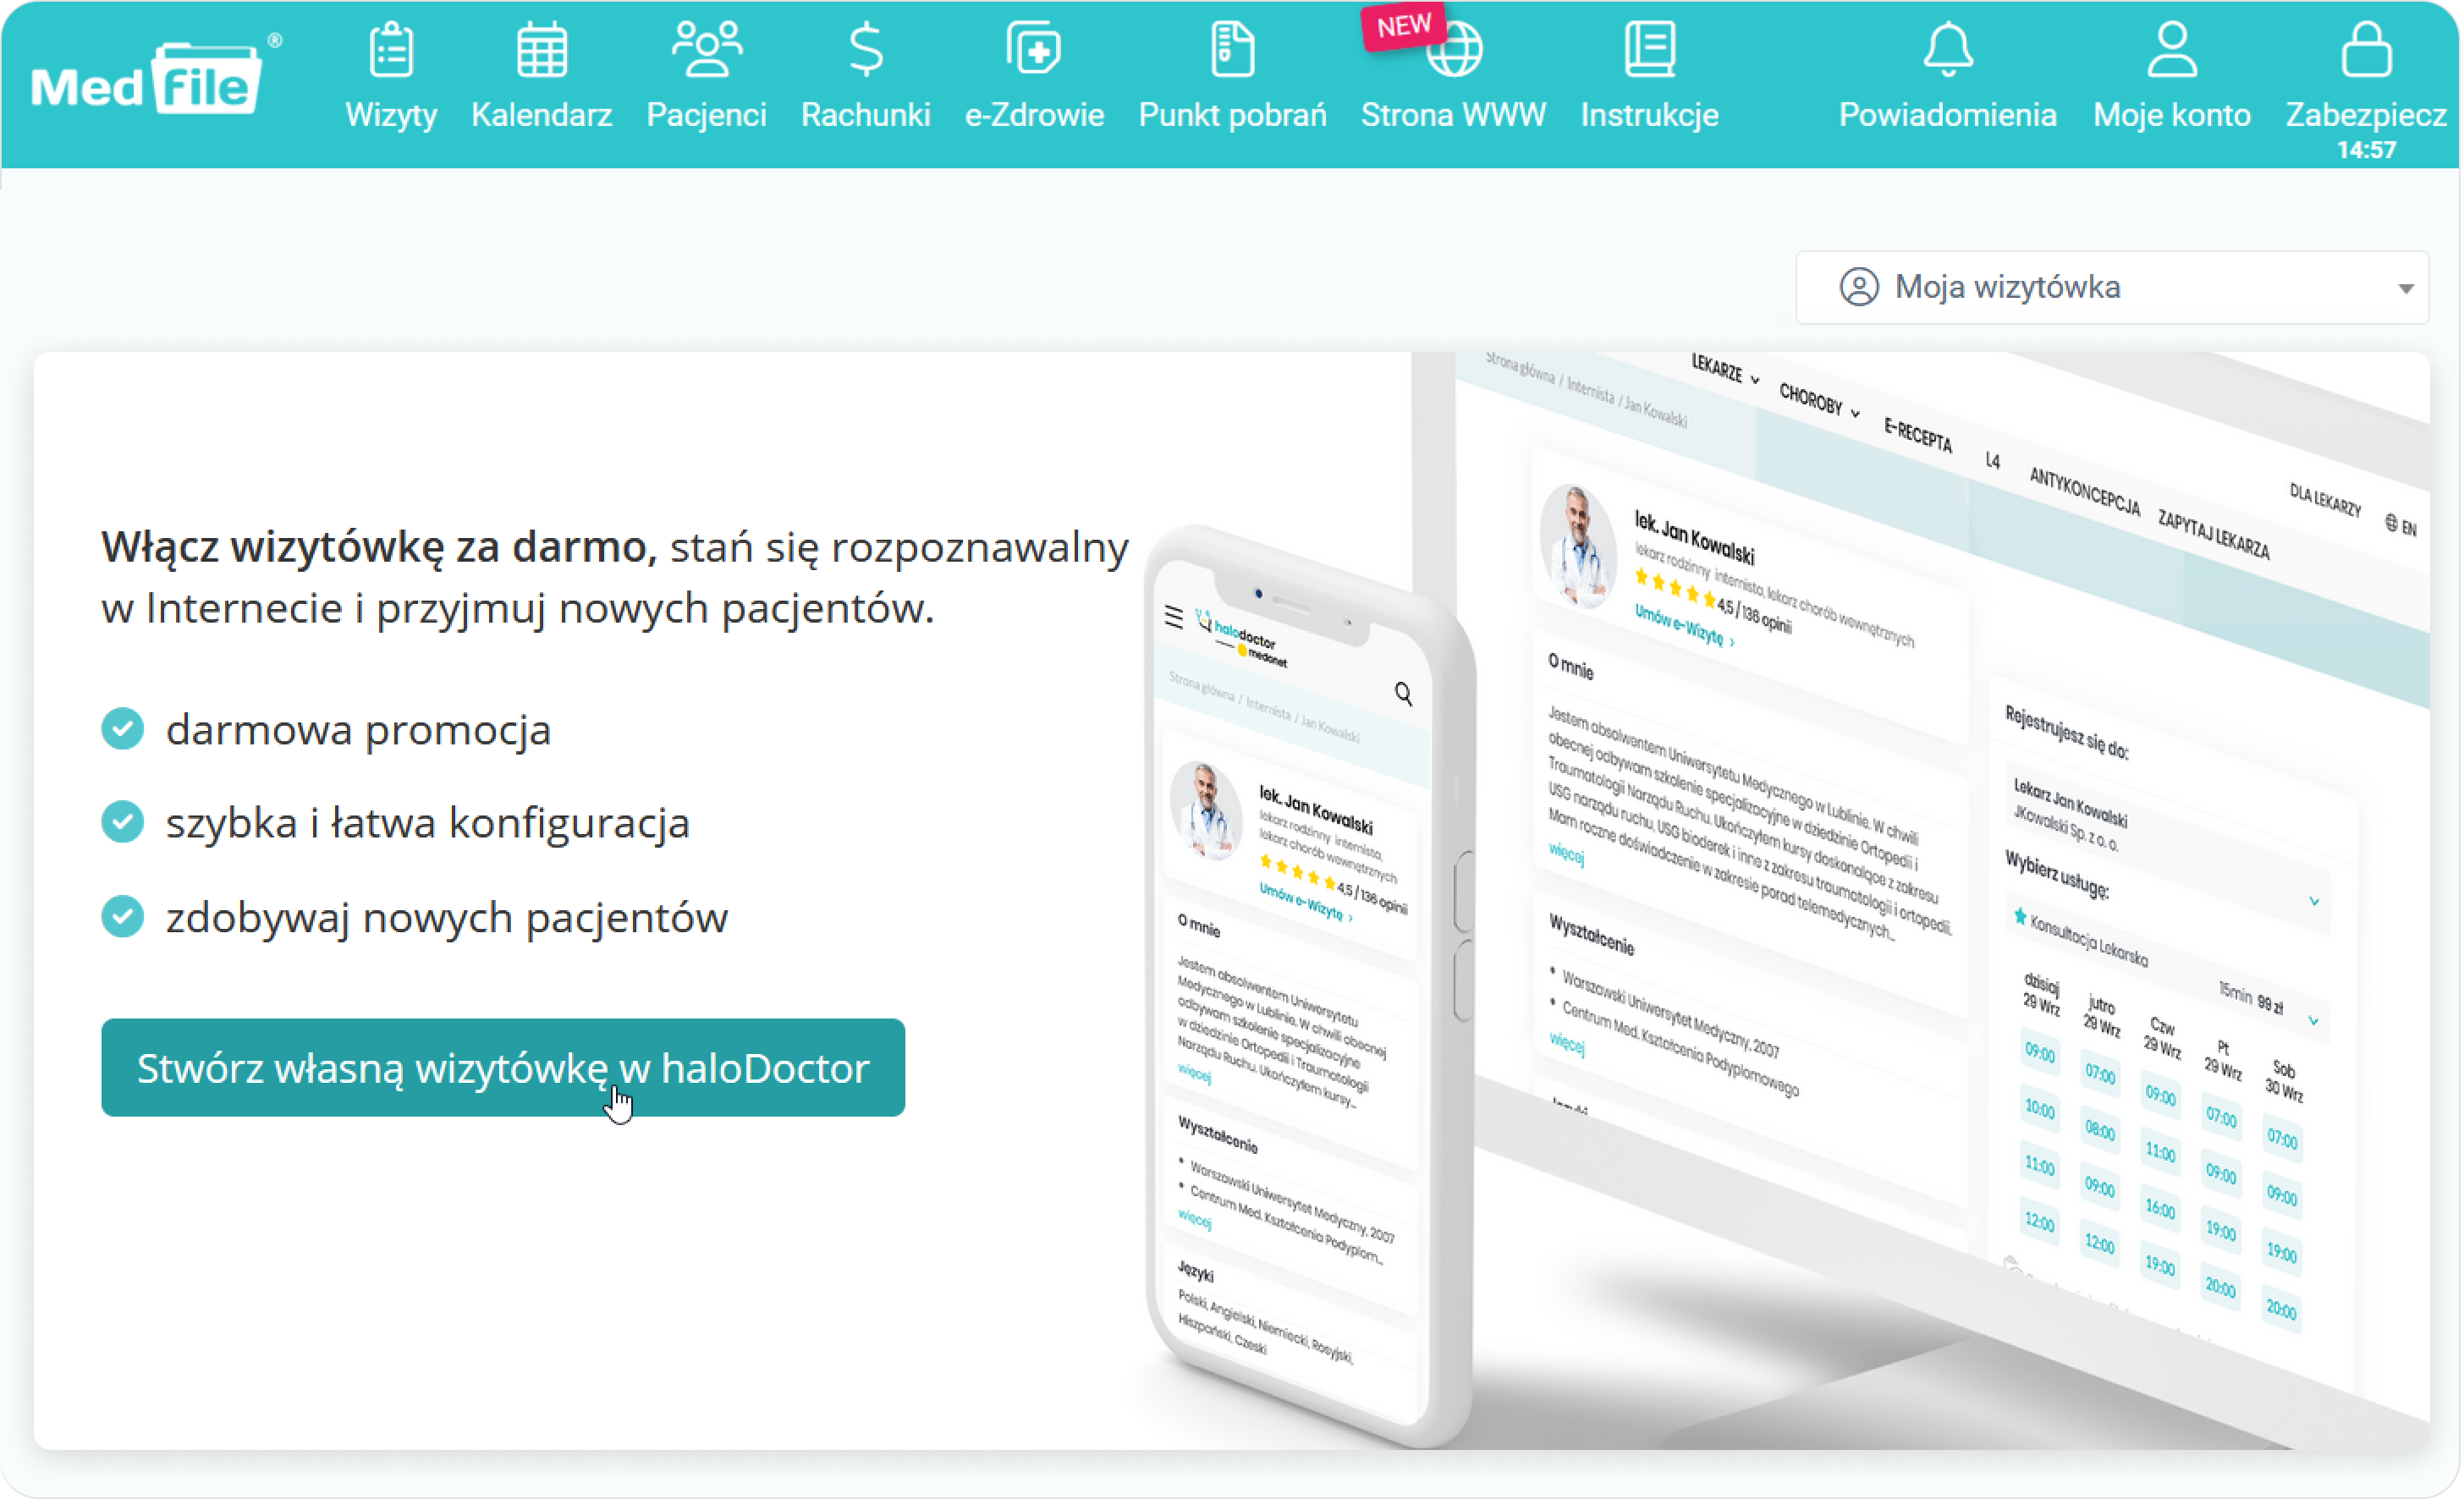Click the heading 'Włącz wizytówkę za darmo'
The height and width of the screenshot is (1499, 2464).
click(379, 548)
